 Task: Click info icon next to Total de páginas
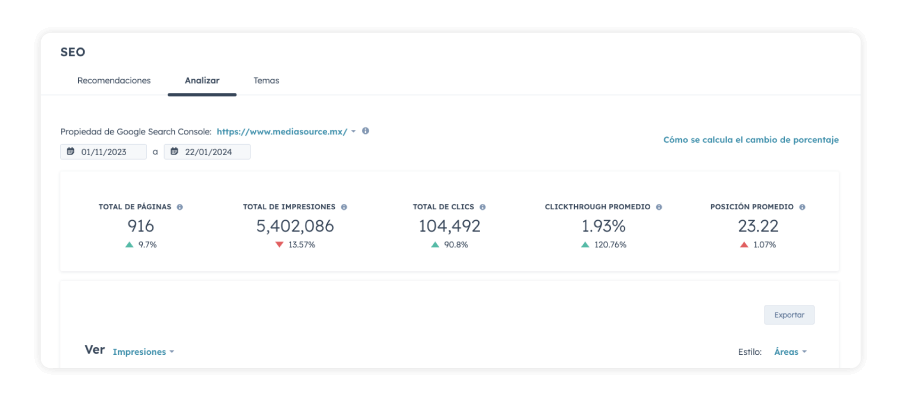coord(180,207)
